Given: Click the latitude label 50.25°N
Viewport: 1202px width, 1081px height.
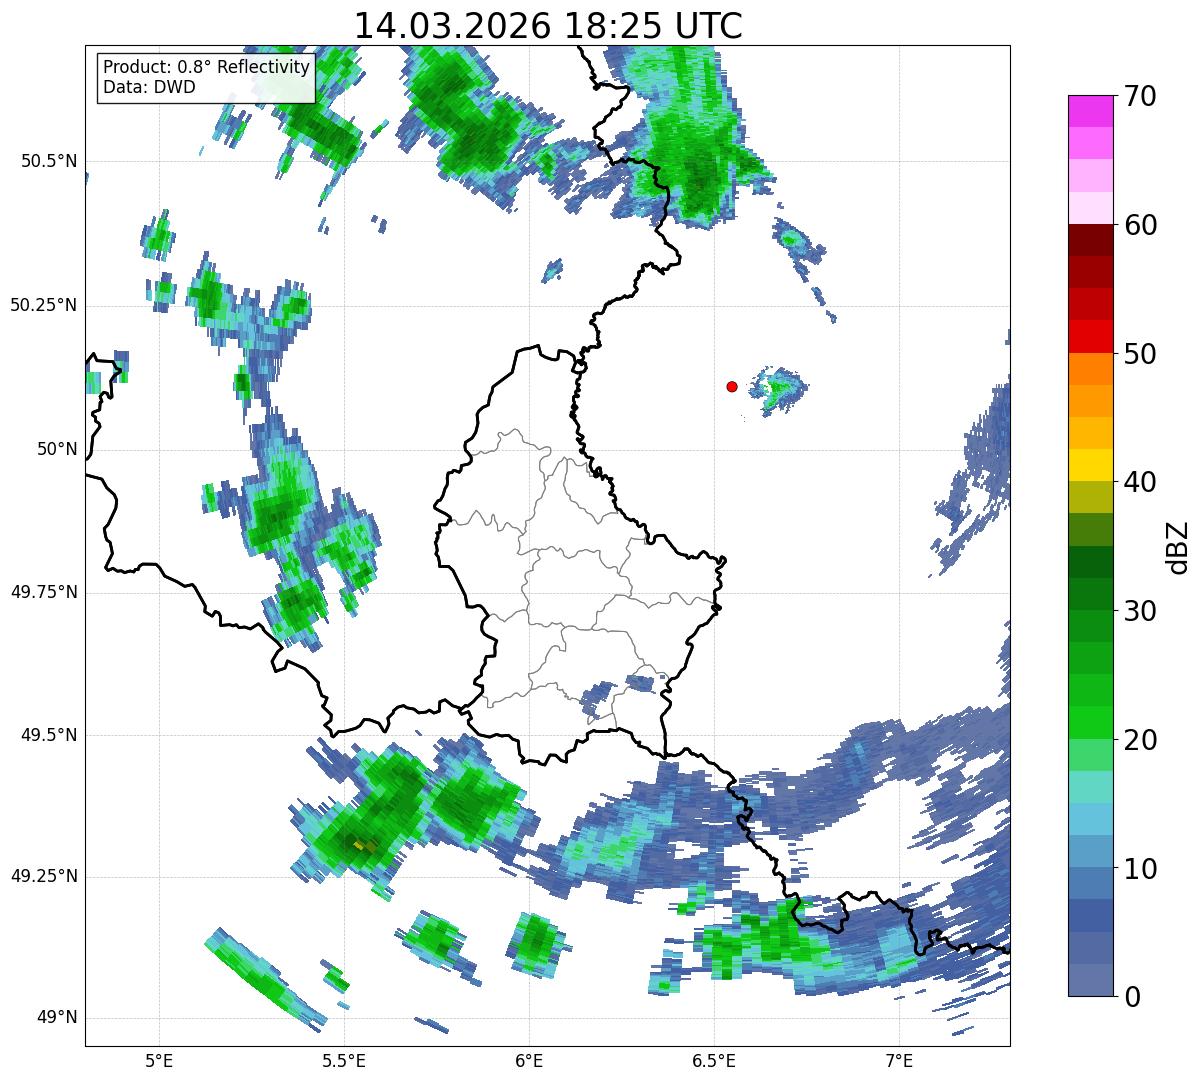Looking at the screenshot, I should pyautogui.click(x=44, y=305).
